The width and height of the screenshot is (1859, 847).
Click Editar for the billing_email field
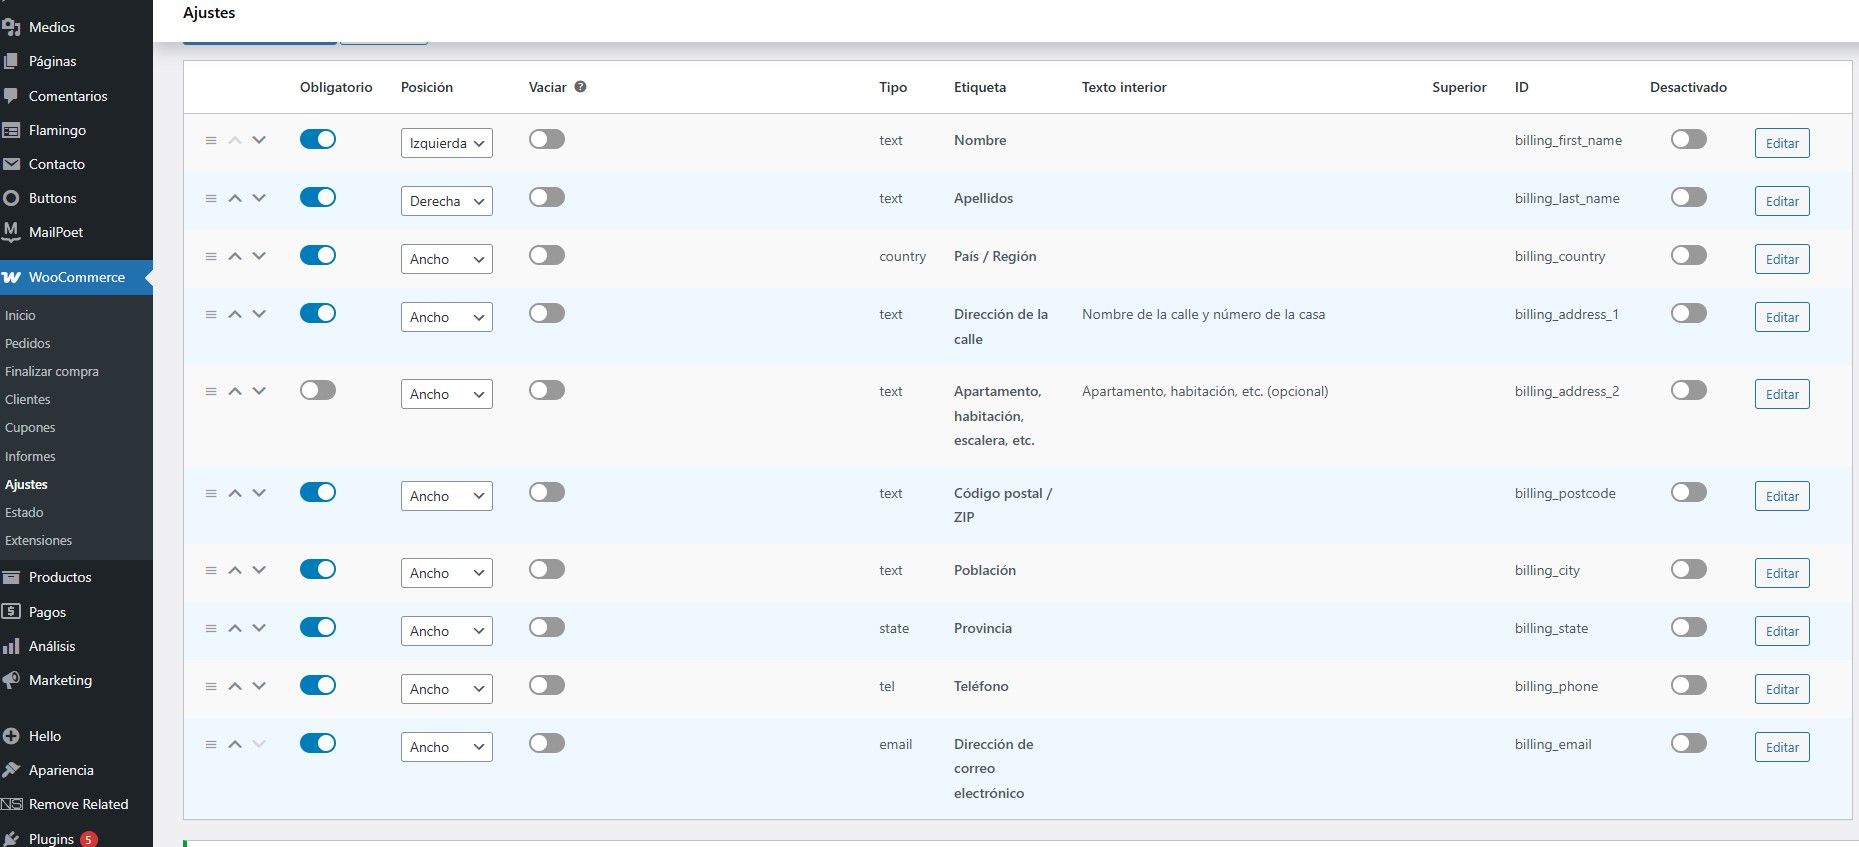click(1781, 747)
